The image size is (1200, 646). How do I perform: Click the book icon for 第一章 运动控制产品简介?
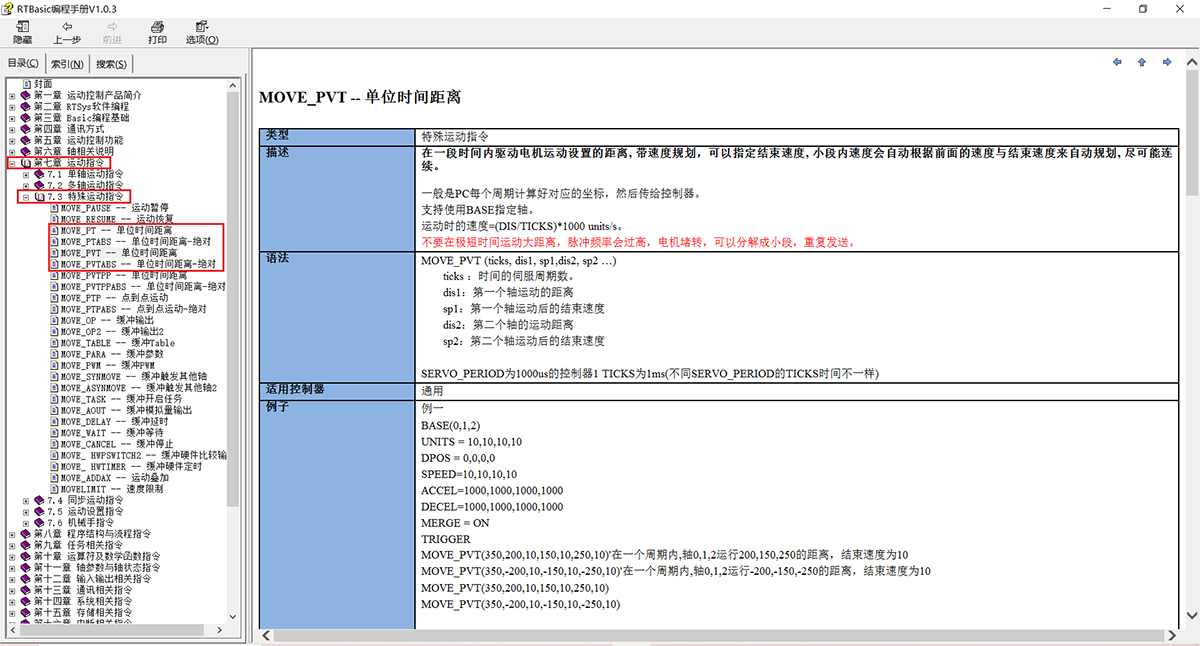[x=26, y=95]
